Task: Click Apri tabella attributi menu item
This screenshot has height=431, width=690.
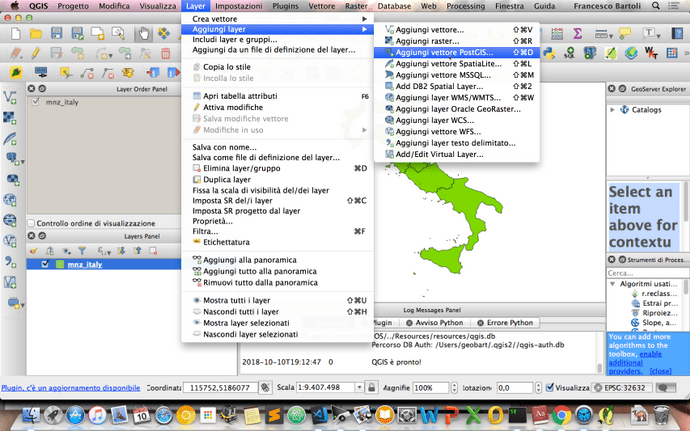Action: coord(277,96)
